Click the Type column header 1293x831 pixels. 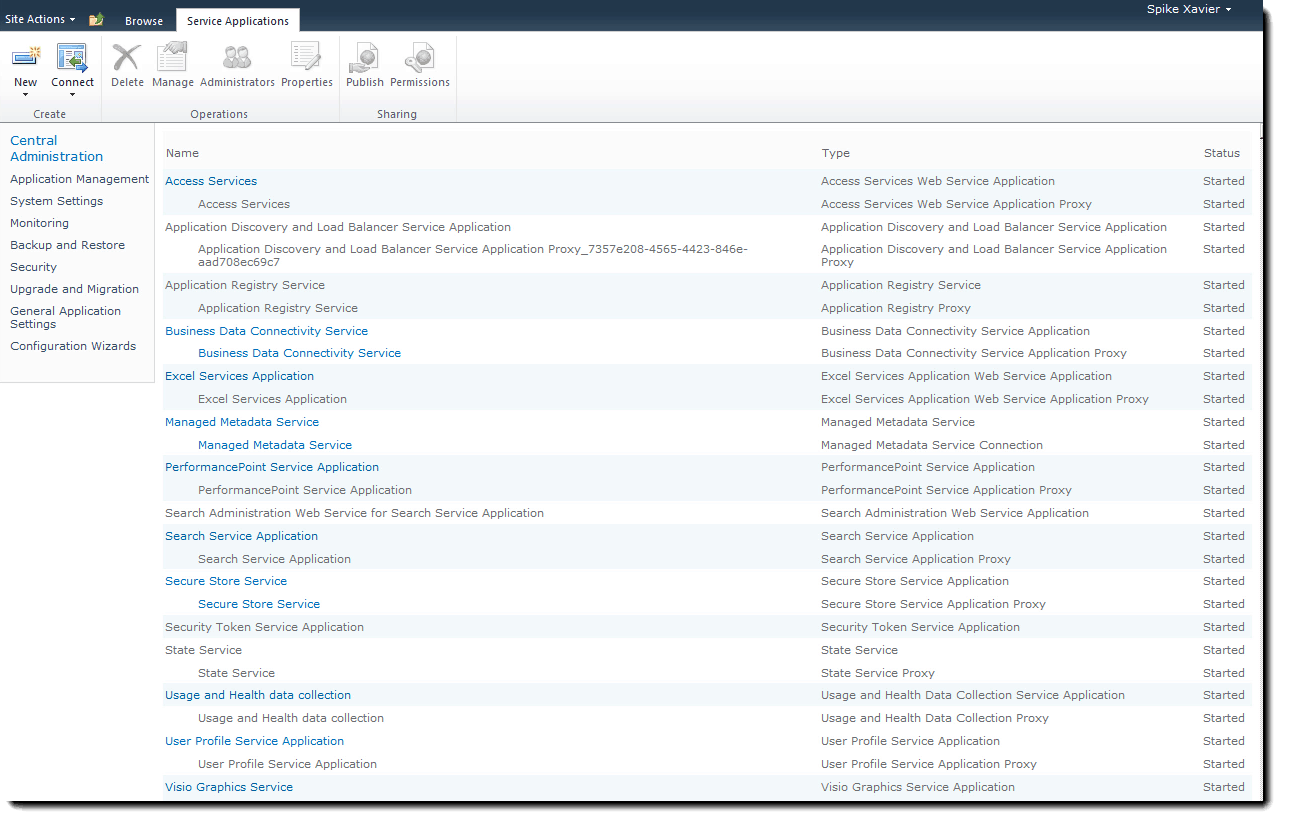pos(835,153)
